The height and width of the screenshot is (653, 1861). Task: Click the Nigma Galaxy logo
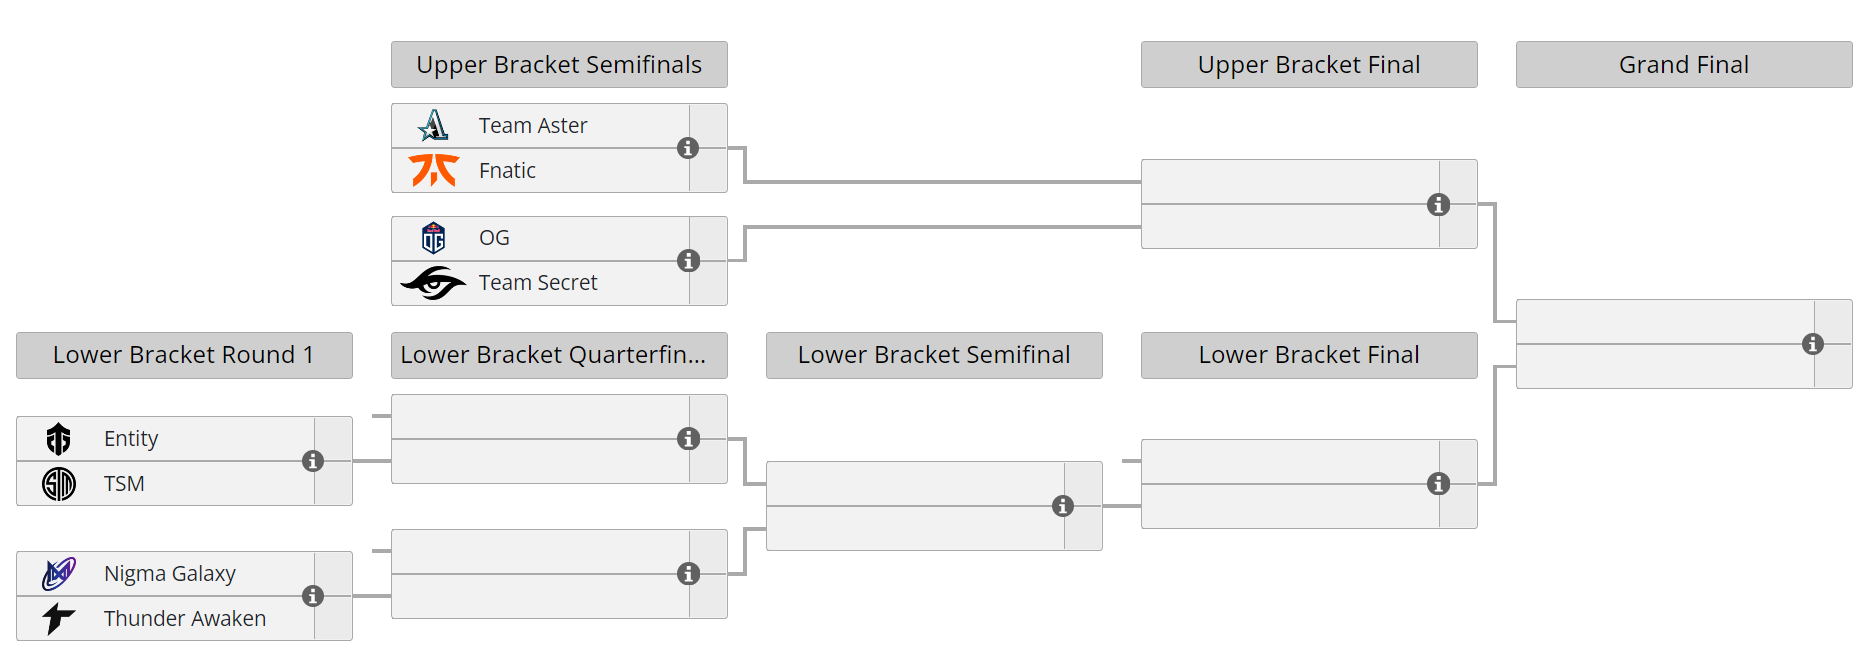point(59,574)
